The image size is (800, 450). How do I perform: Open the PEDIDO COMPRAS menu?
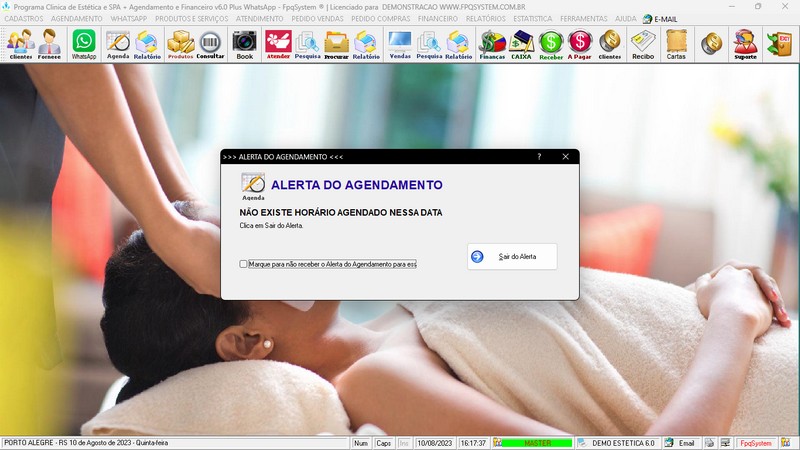(381, 19)
